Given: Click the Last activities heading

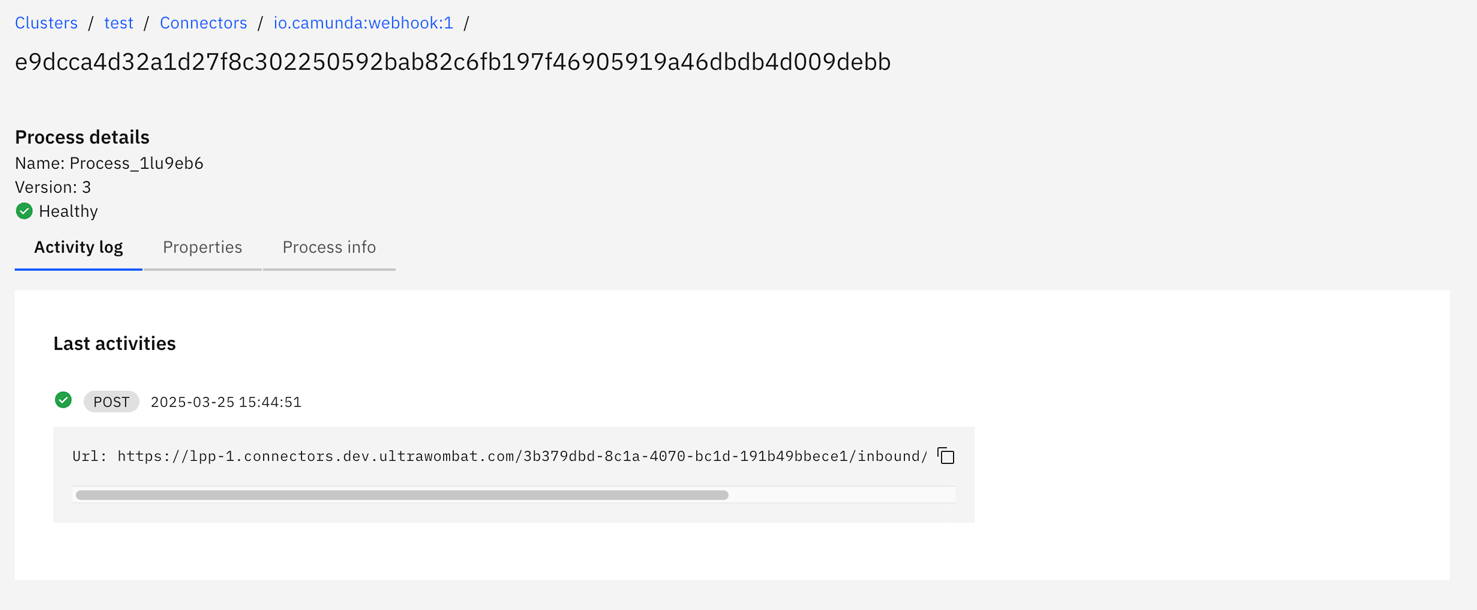Looking at the screenshot, I should (x=114, y=343).
